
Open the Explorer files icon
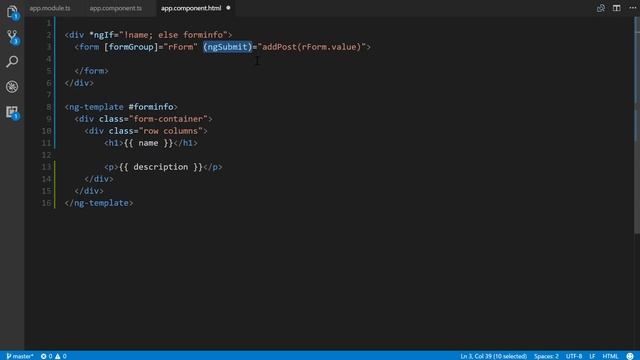tap(12, 12)
